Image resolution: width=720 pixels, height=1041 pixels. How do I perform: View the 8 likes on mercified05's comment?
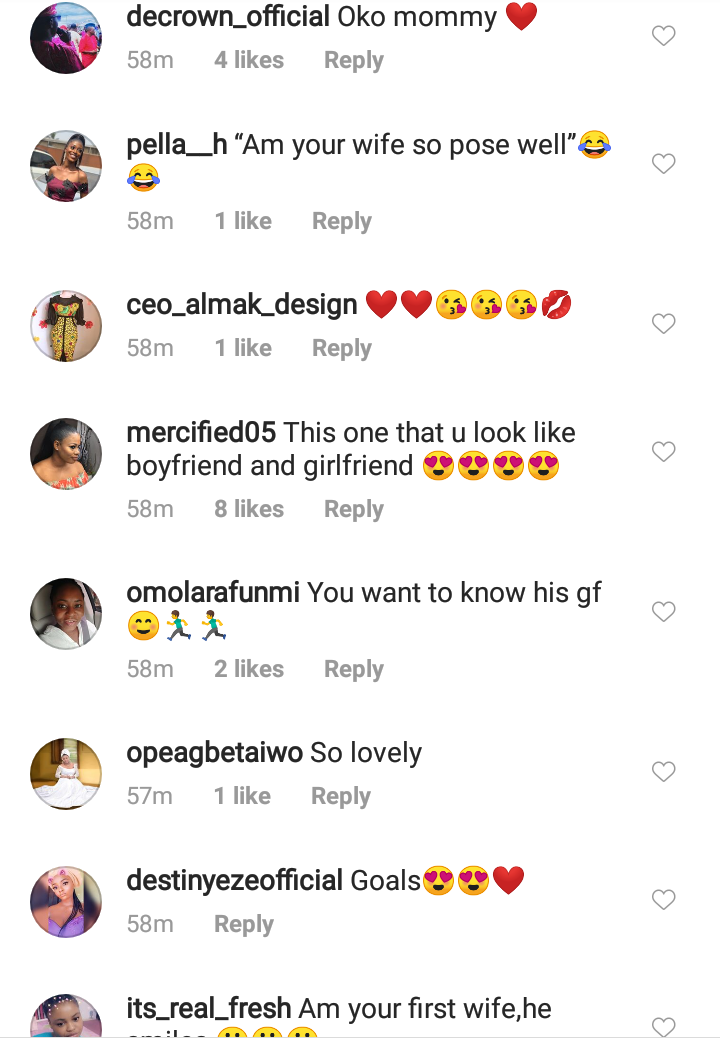pos(248,509)
